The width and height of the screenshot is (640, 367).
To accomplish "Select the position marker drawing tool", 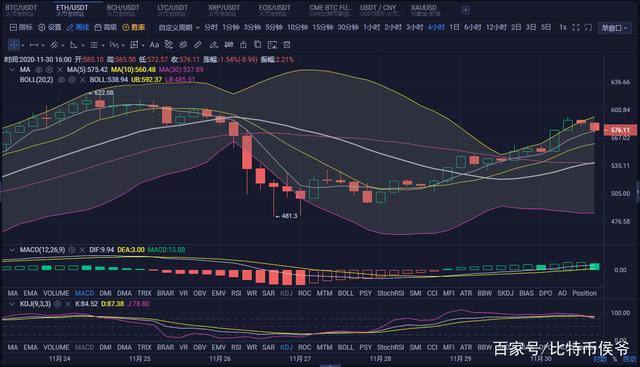I will (x=134, y=44).
